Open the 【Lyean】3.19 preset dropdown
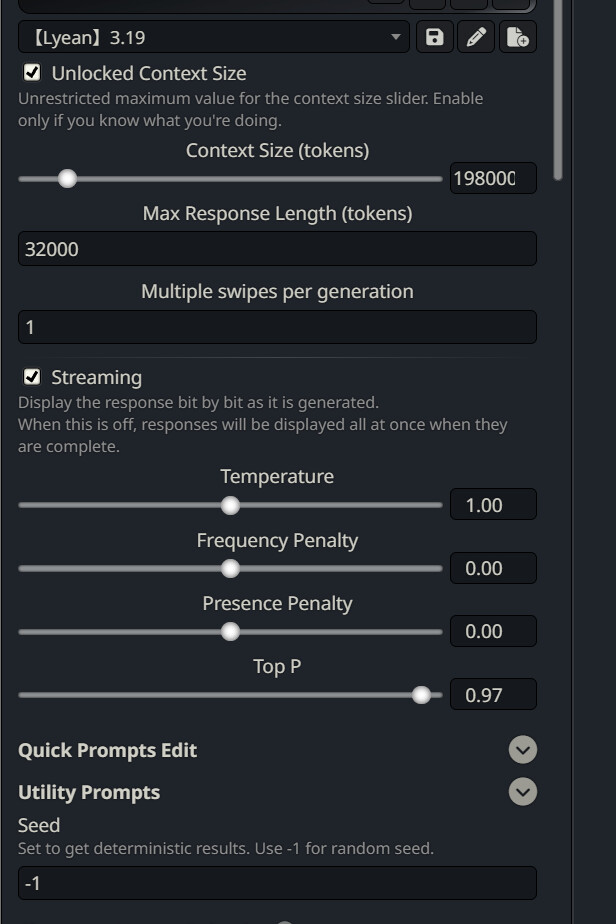616x924 pixels. point(213,38)
